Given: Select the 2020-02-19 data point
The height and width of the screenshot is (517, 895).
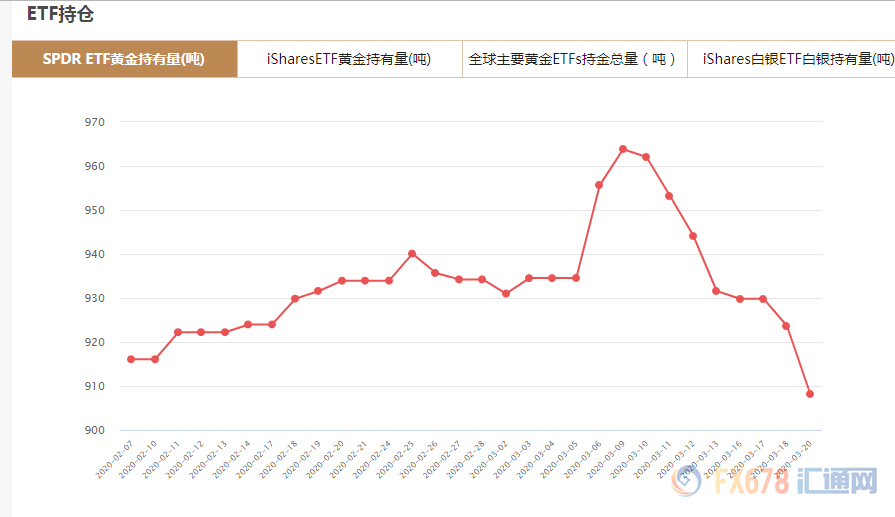Looking at the screenshot, I should (x=319, y=291).
